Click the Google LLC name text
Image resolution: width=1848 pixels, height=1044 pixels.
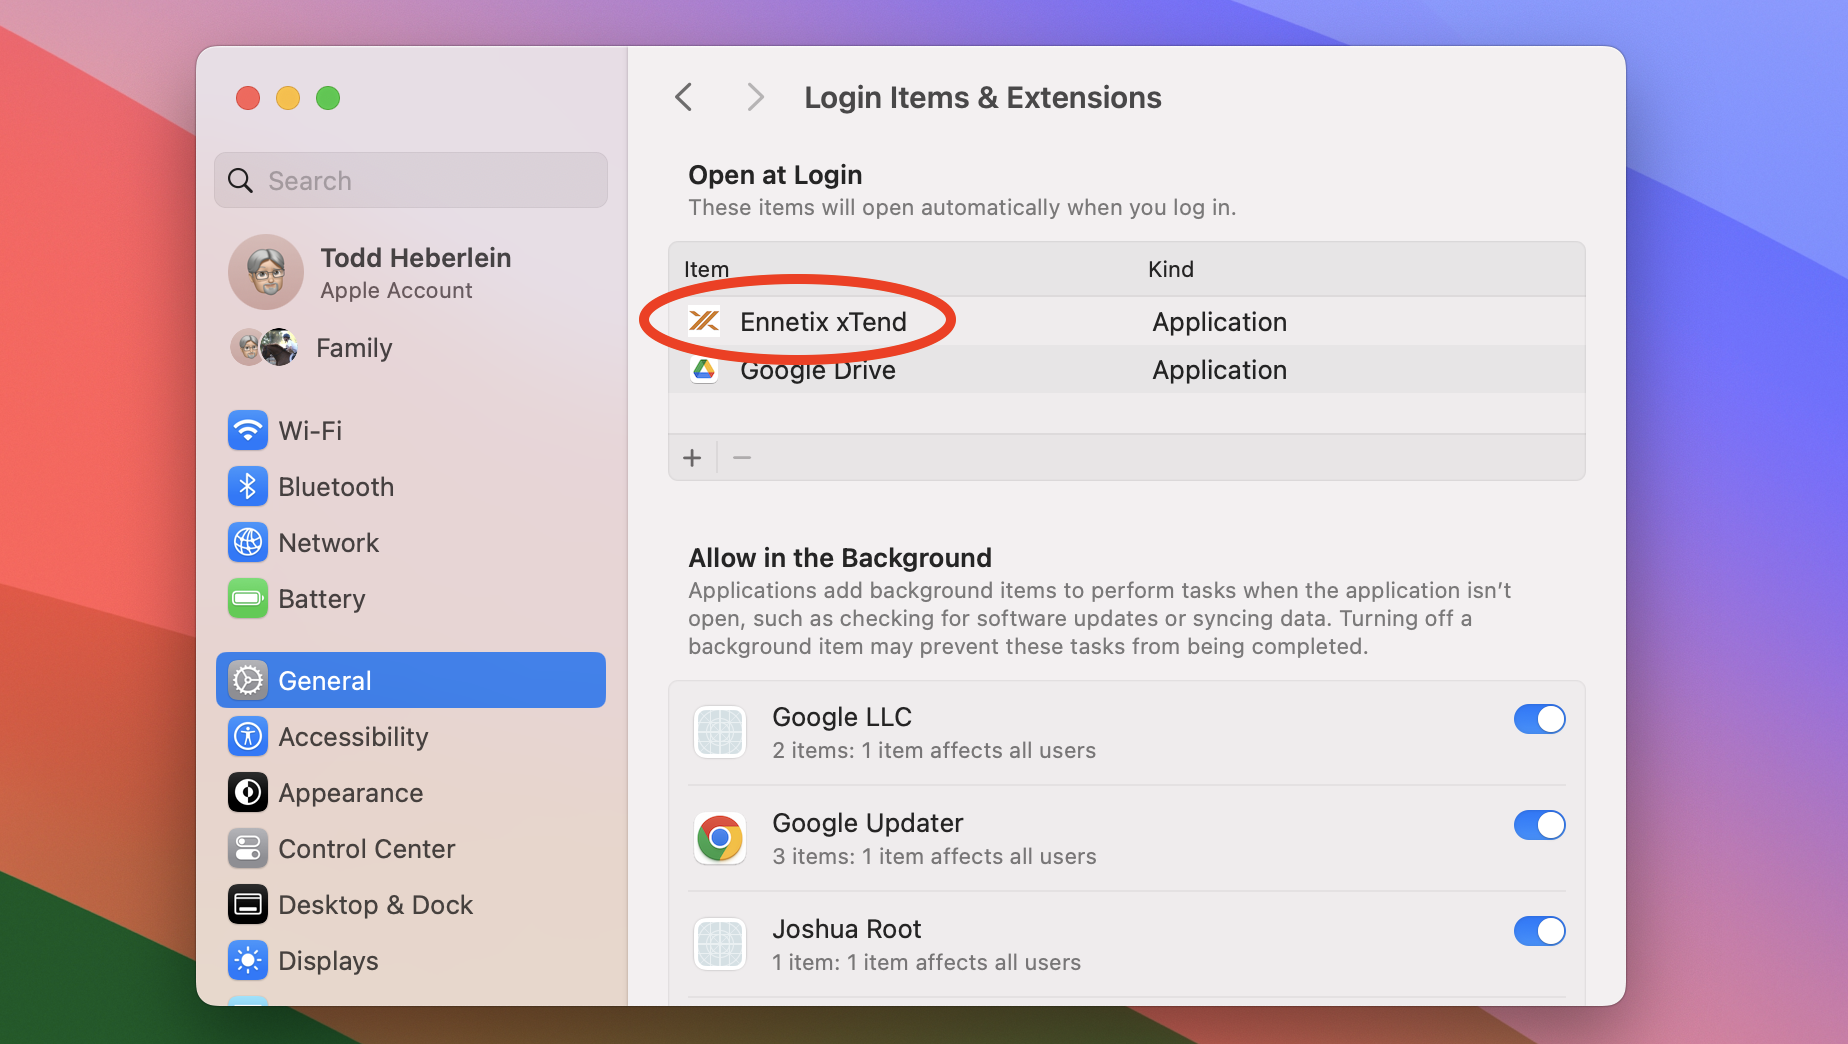click(x=842, y=717)
